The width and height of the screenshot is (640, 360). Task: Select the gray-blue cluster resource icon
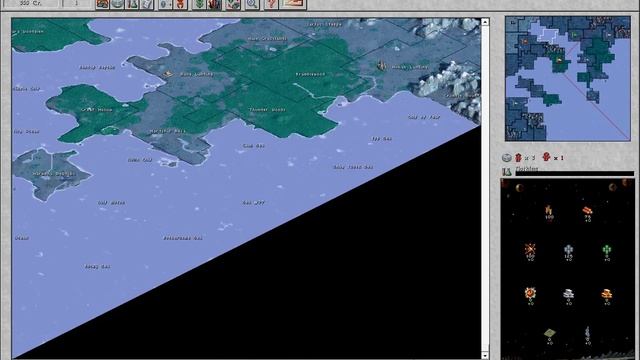click(568, 250)
